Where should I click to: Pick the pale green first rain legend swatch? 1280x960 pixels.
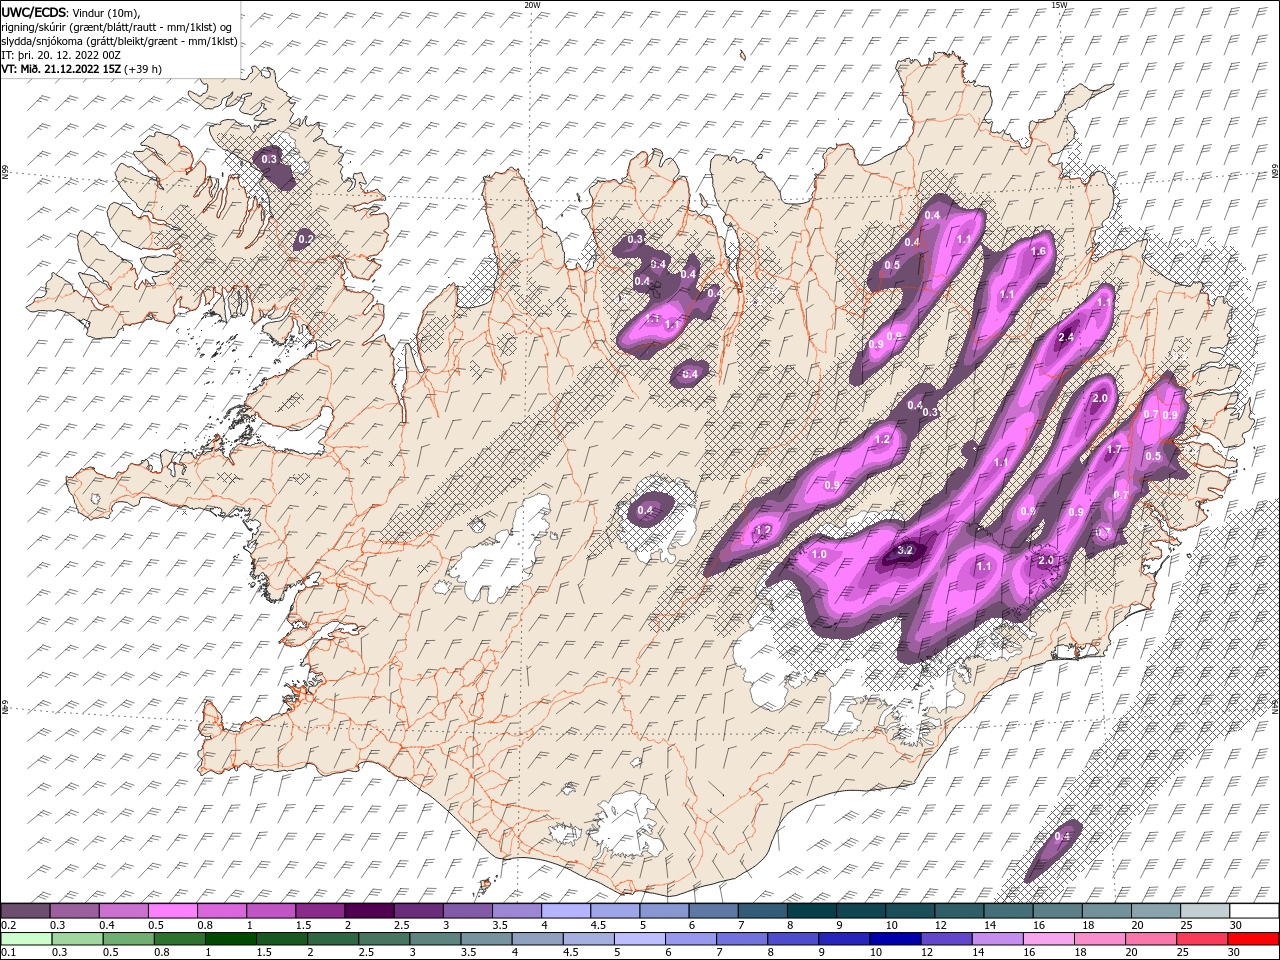(26, 939)
